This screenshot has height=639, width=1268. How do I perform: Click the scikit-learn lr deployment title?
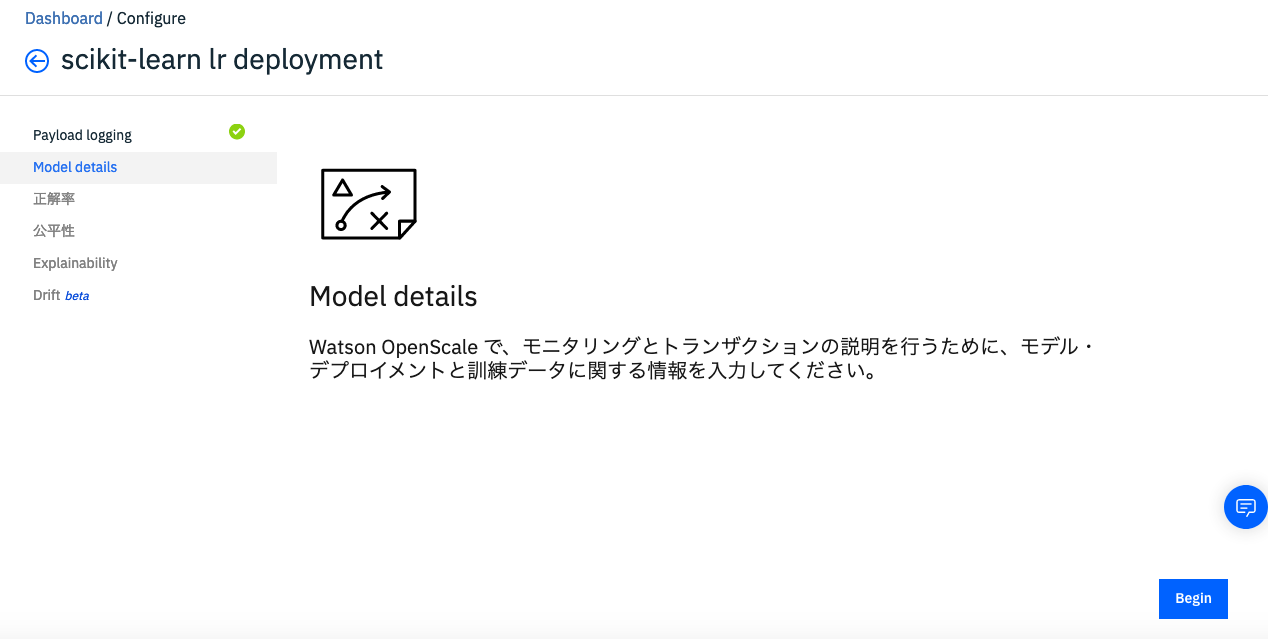220,60
